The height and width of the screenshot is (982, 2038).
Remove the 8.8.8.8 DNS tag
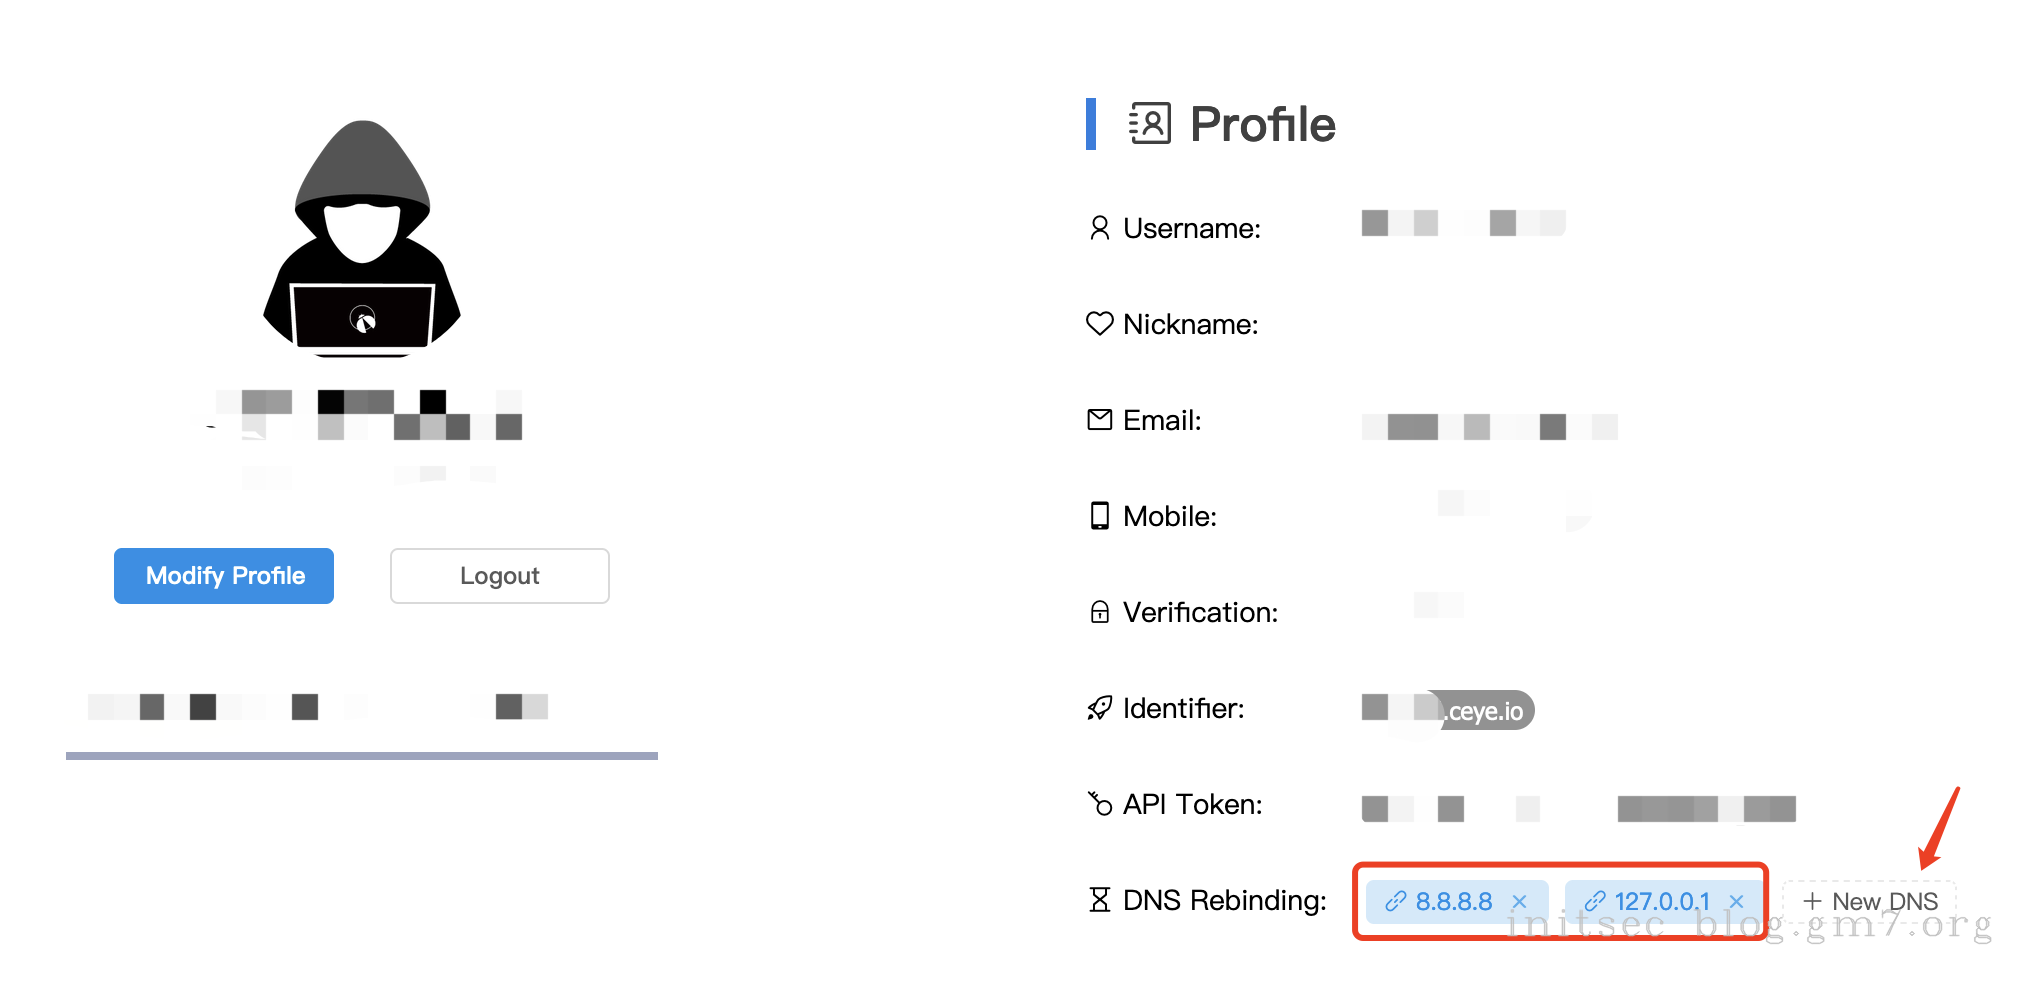pyautogui.click(x=1519, y=902)
